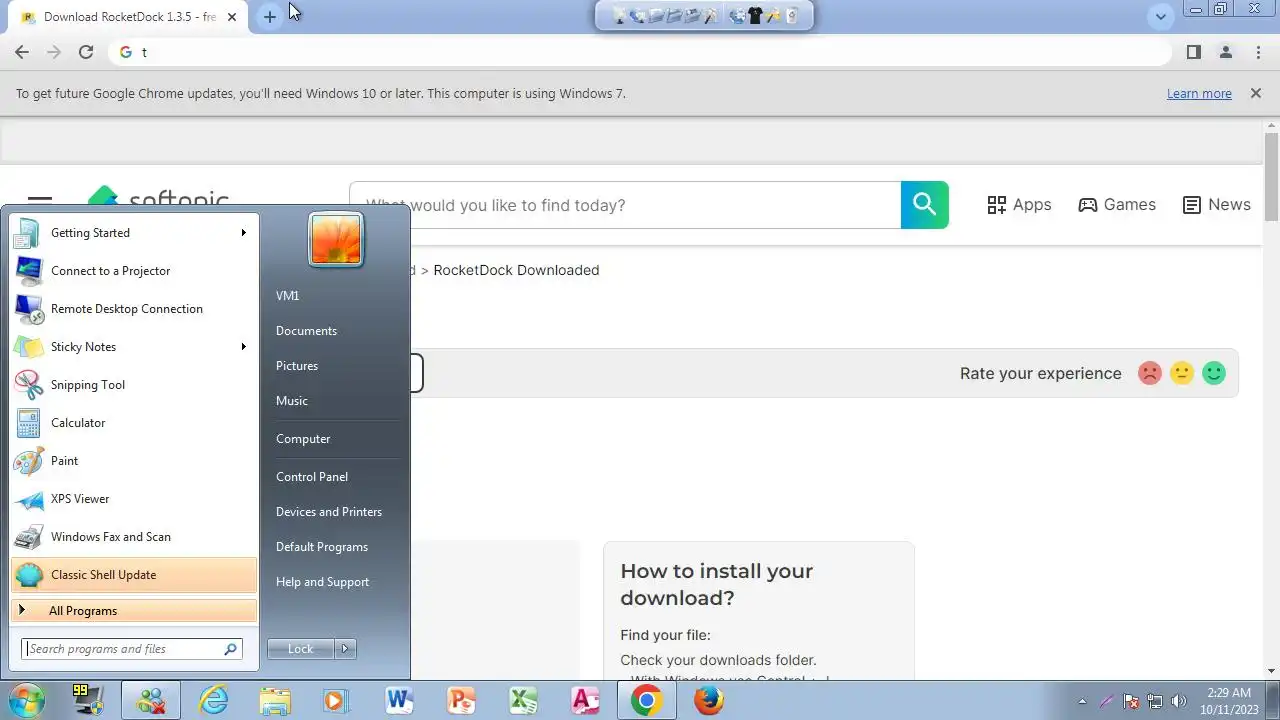
Task: Expand Getting Started jump list arrow
Action: click(x=243, y=233)
